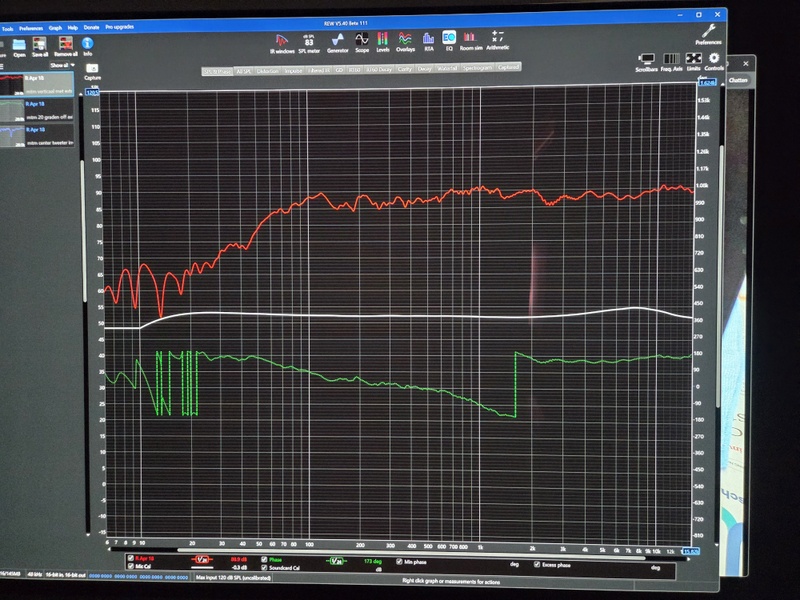800x600 pixels.
Task: Open SPL trace smoothing selector
Action: pyautogui.click(x=202, y=560)
